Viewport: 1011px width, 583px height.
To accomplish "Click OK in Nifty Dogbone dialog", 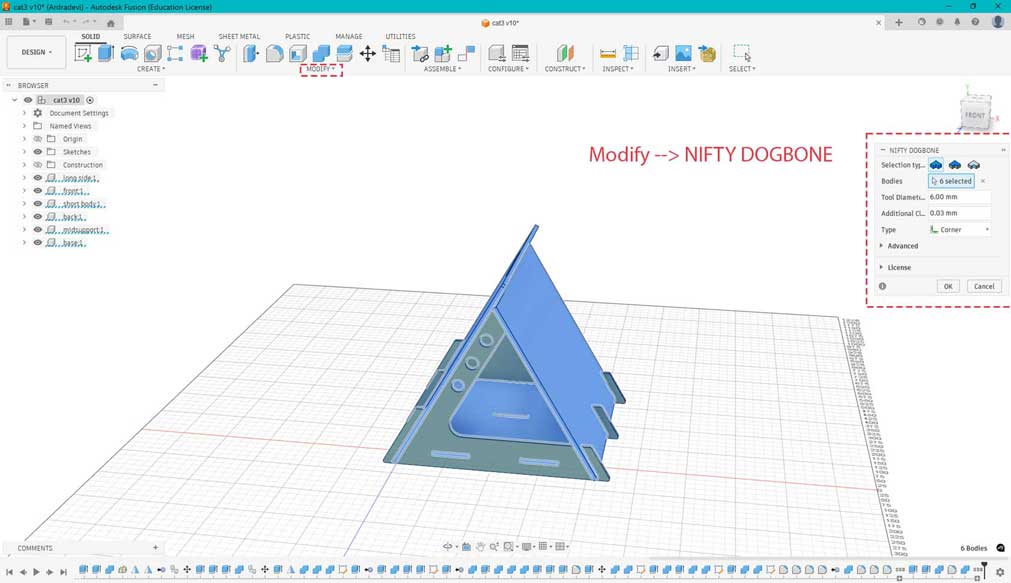I will coord(948,286).
